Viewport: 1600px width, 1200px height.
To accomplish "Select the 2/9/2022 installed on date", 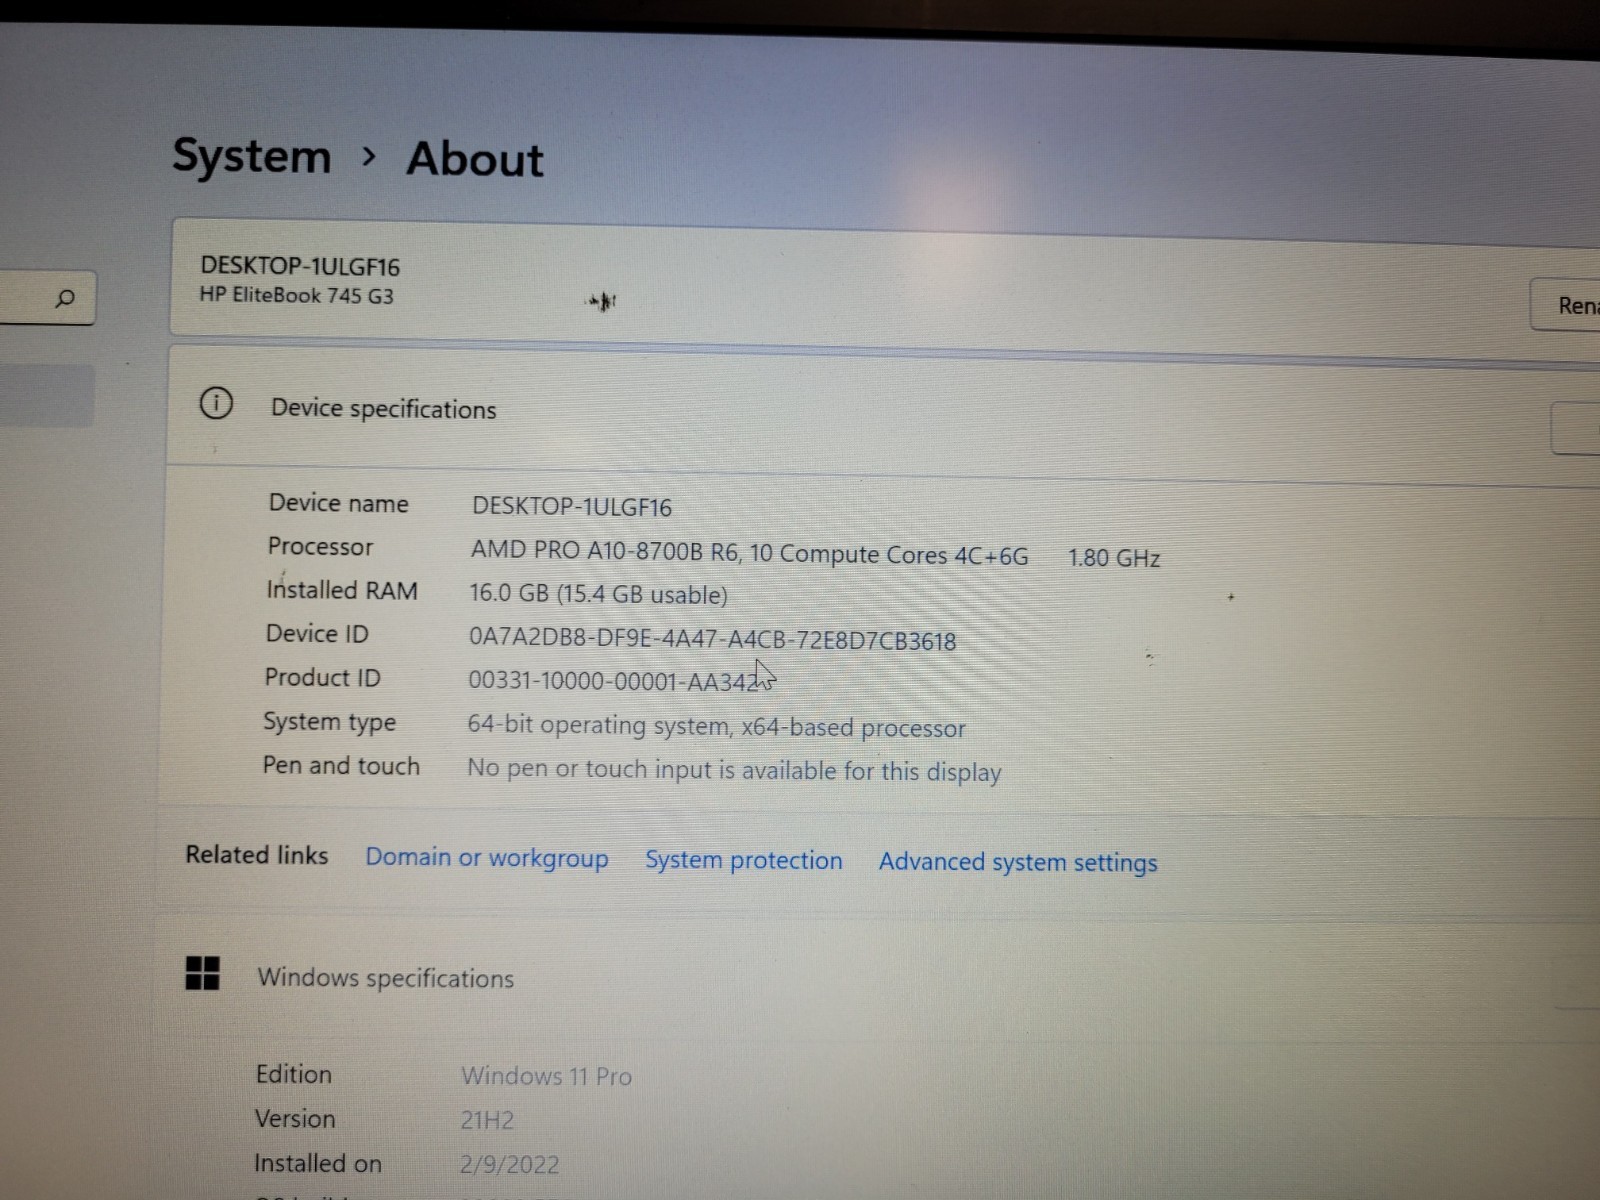I will [x=510, y=1165].
